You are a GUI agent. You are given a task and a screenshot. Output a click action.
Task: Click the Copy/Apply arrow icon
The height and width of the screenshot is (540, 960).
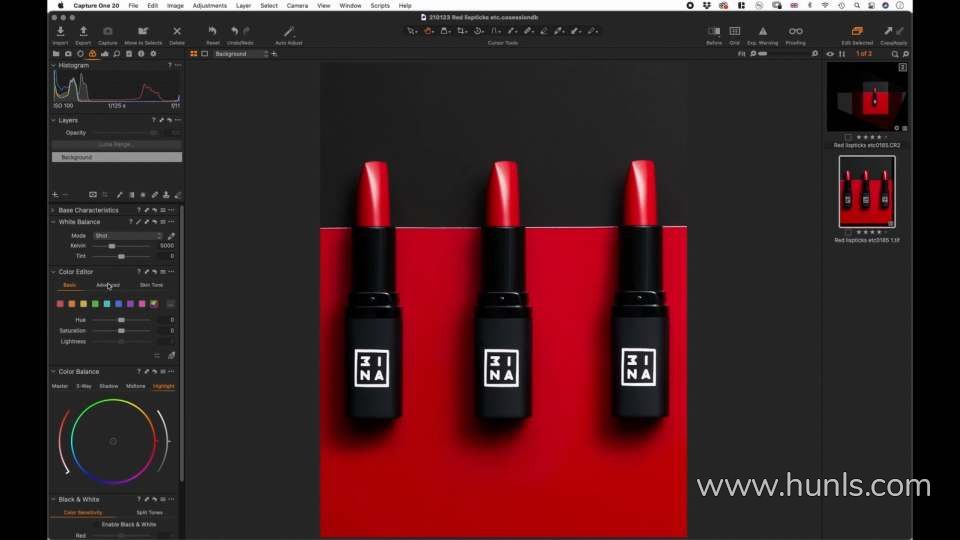tap(888, 31)
